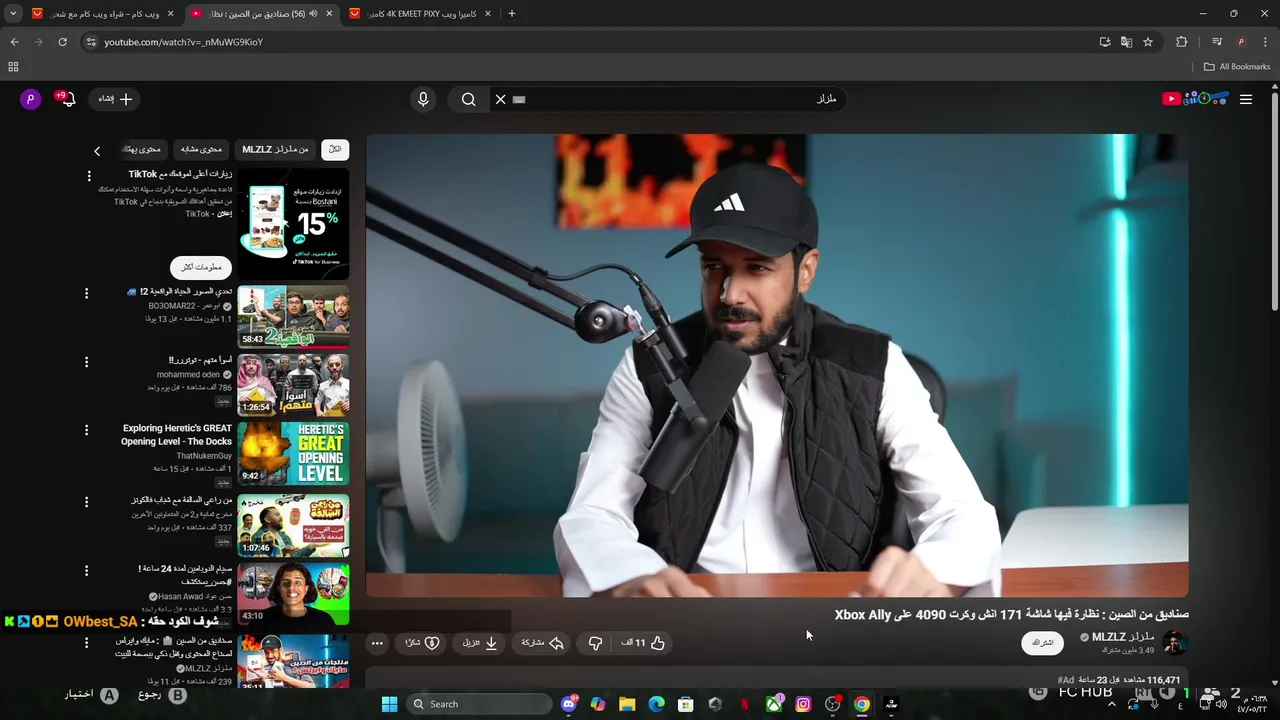Click the YouTube search magnifier button
Image resolution: width=1280 pixels, height=720 pixels.
(x=468, y=99)
